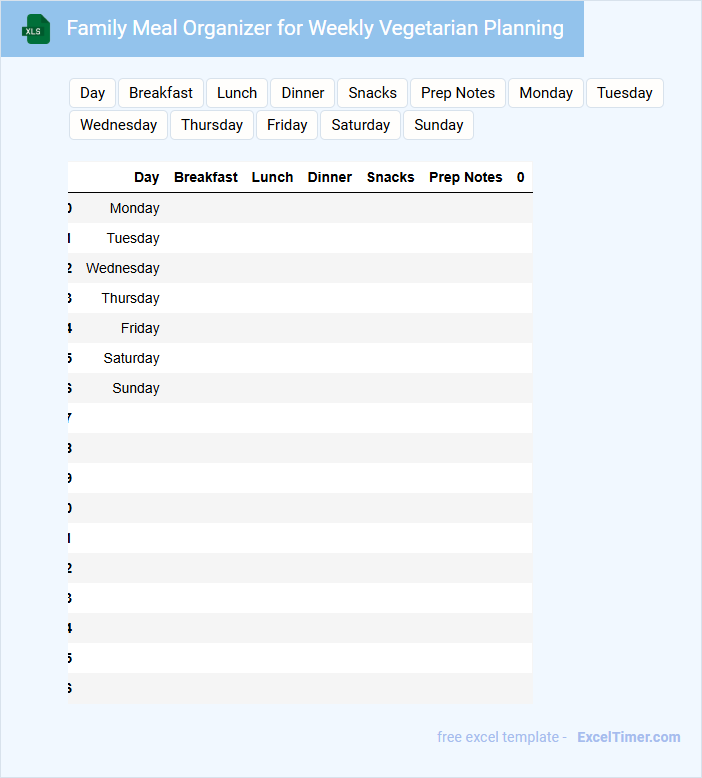Select the Friday tag button

[287, 125]
